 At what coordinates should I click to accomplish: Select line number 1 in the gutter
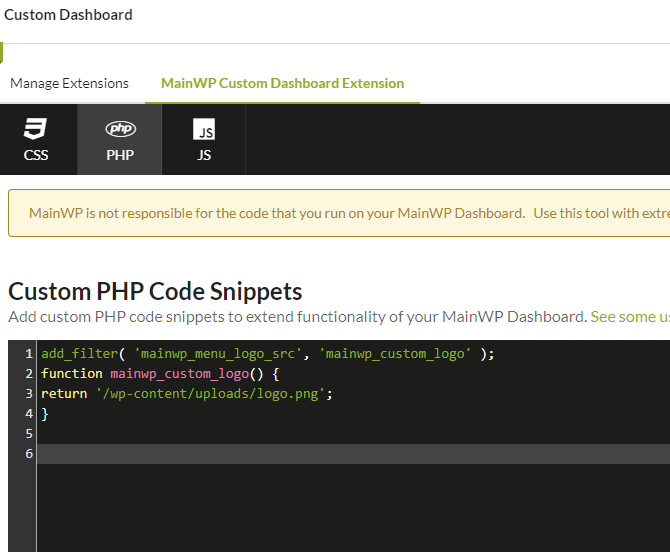point(29,354)
